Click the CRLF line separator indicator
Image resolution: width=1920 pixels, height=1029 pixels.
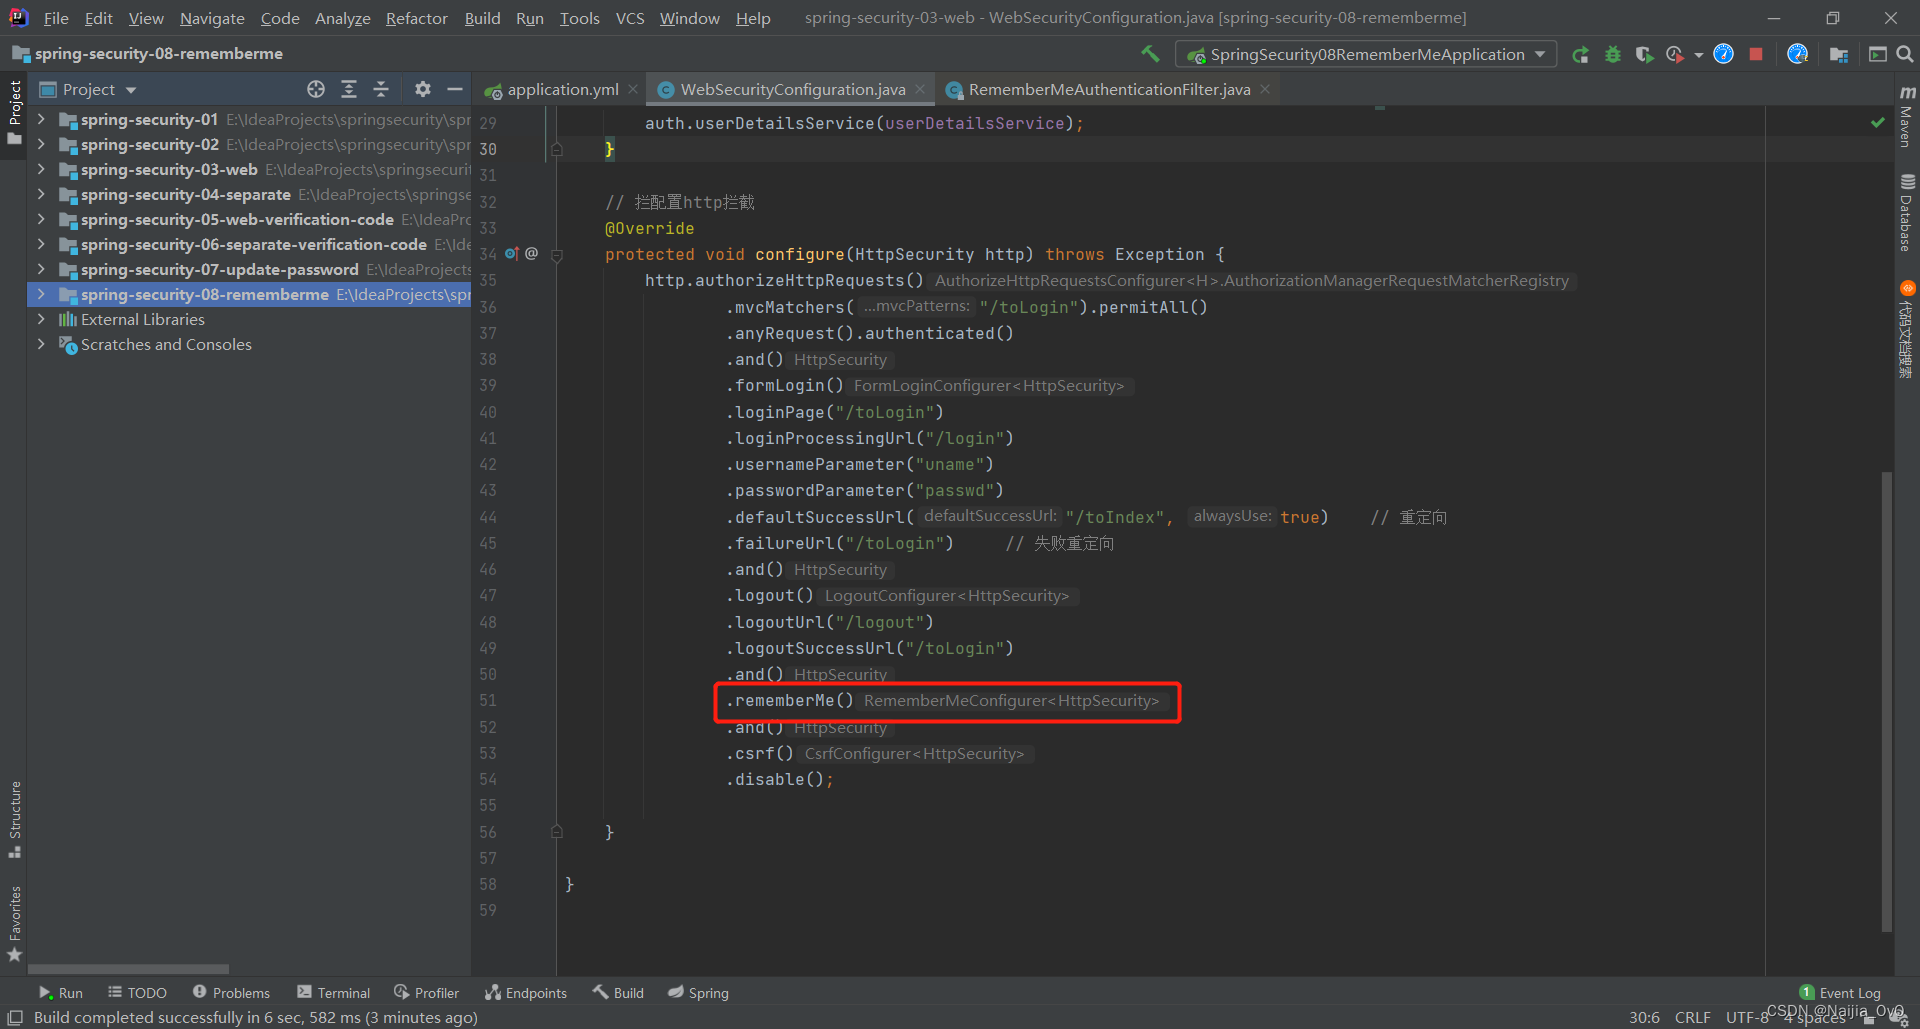pyautogui.click(x=1692, y=1017)
